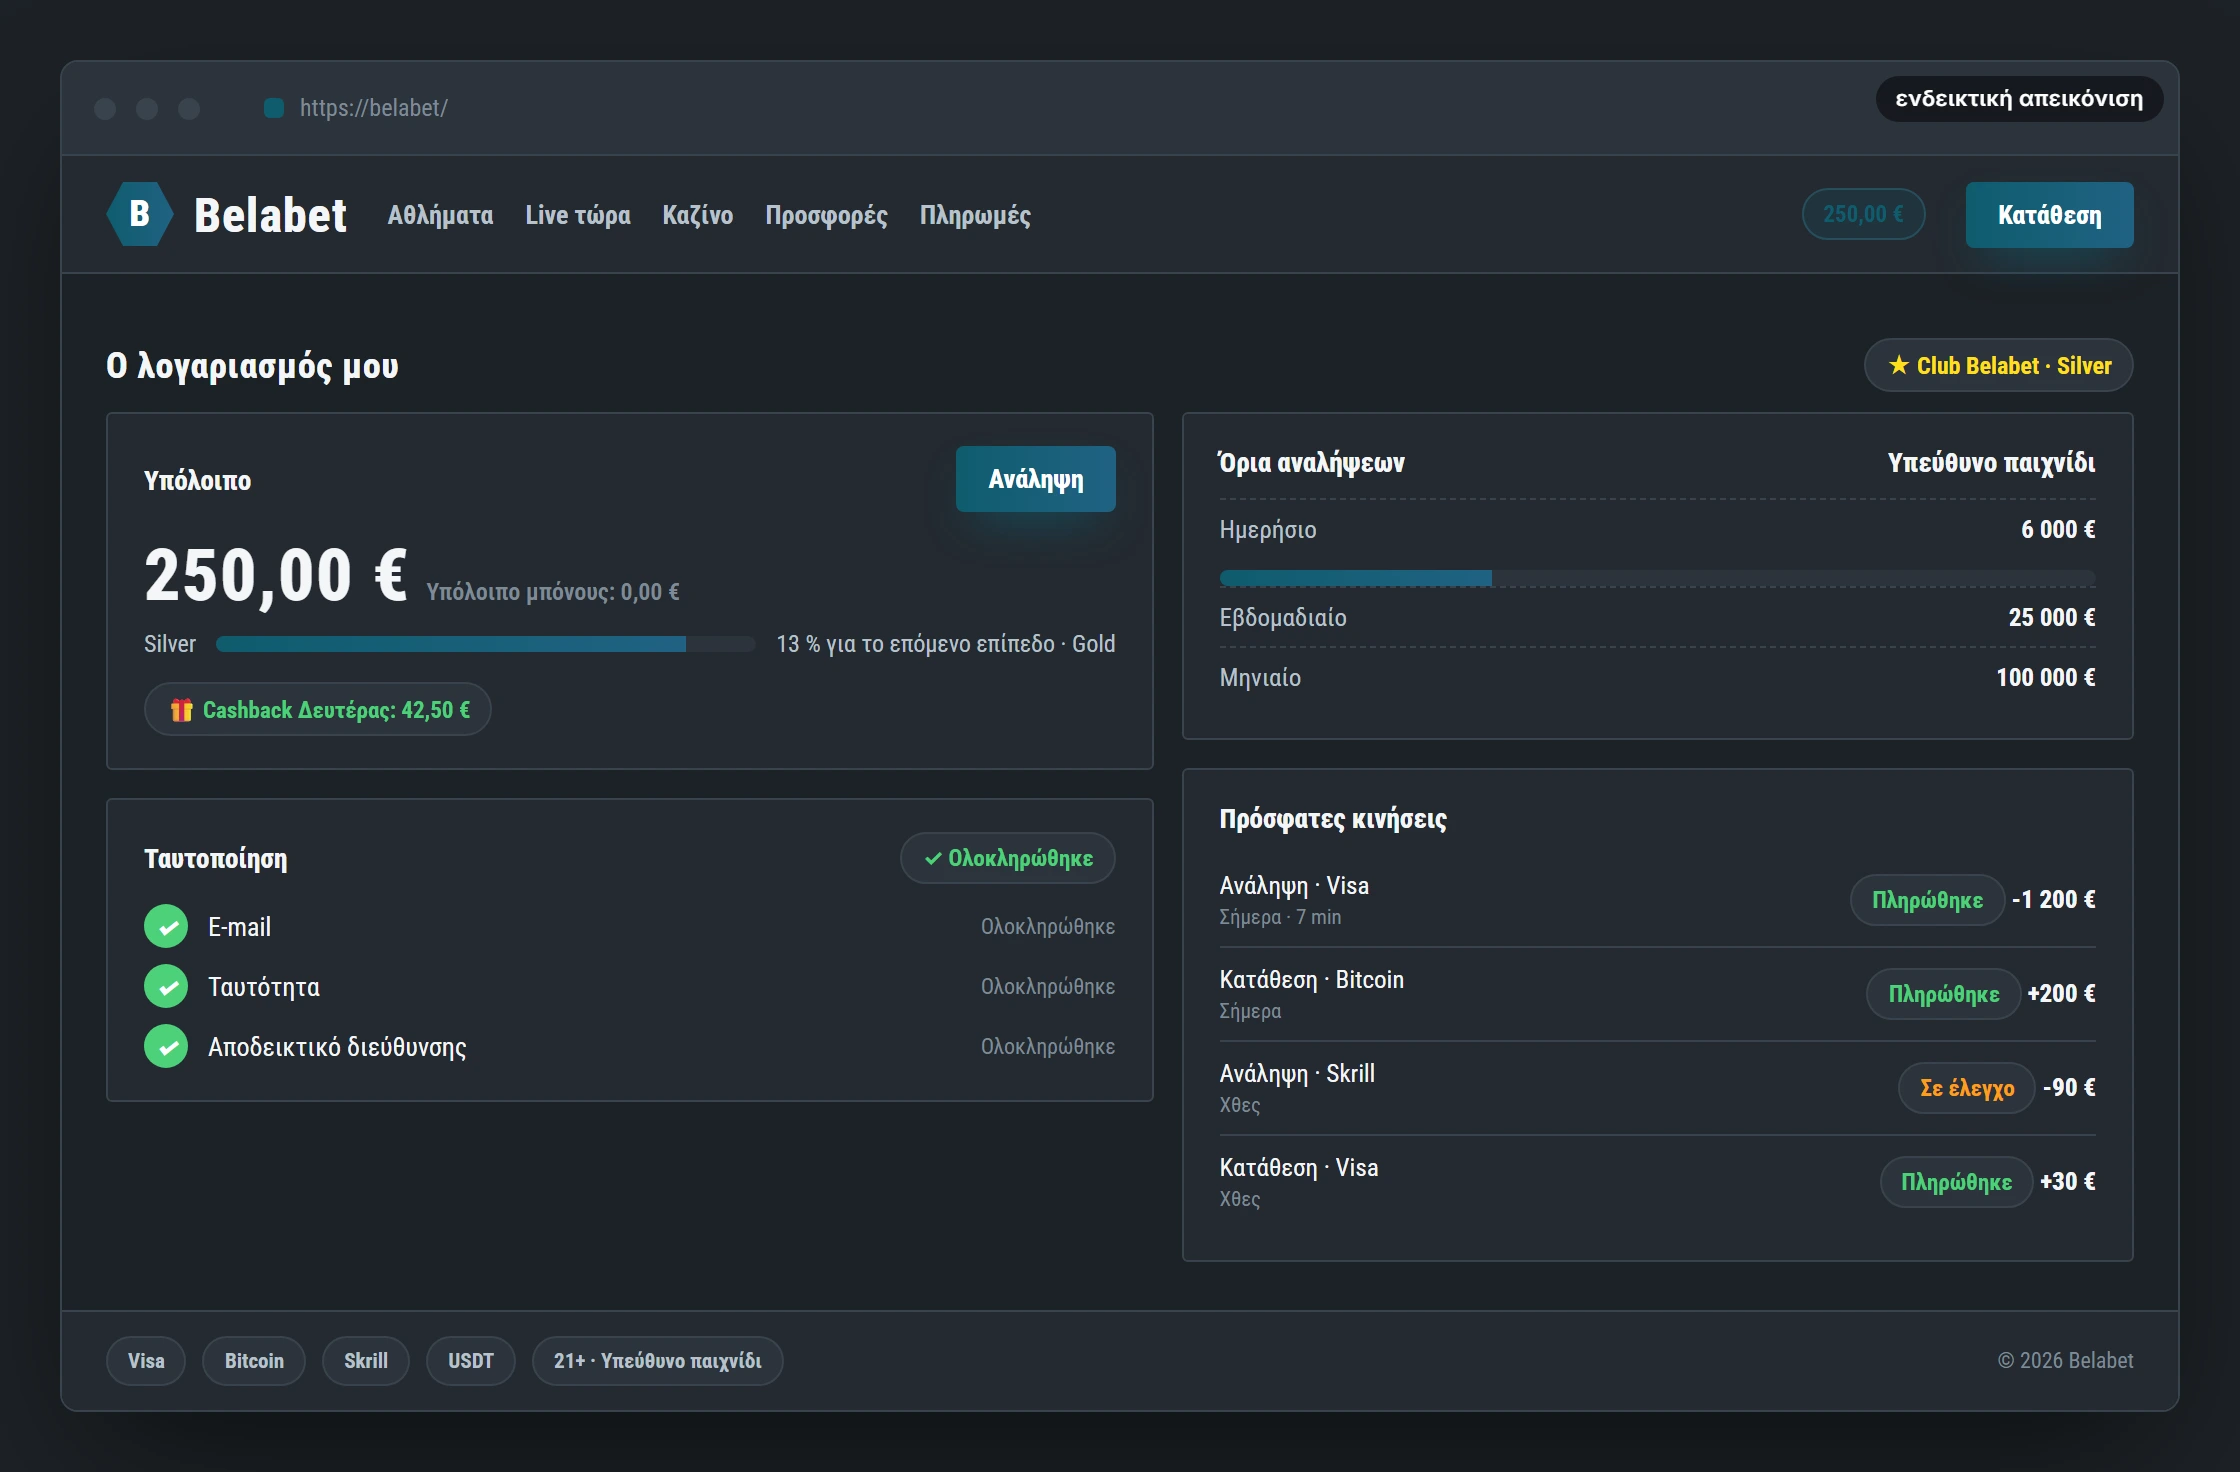The height and width of the screenshot is (1472, 2240).
Task: Click the Σε έλεγχο badge on Skrill row
Action: point(1966,1088)
